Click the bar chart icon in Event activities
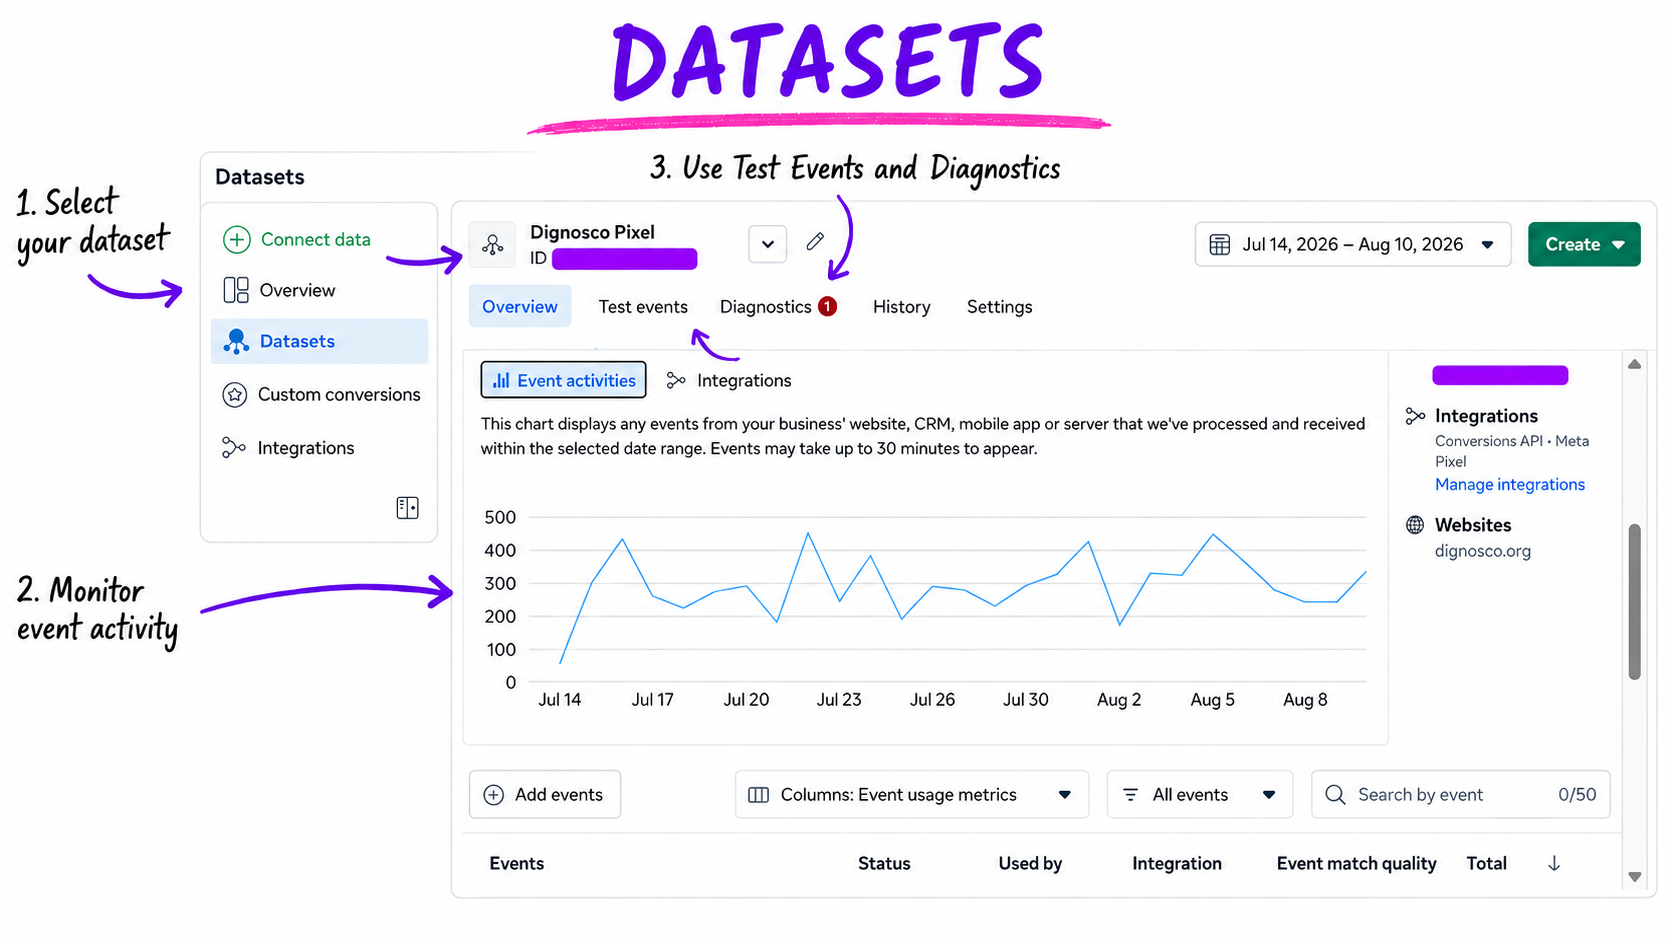1672x941 pixels. coord(502,381)
